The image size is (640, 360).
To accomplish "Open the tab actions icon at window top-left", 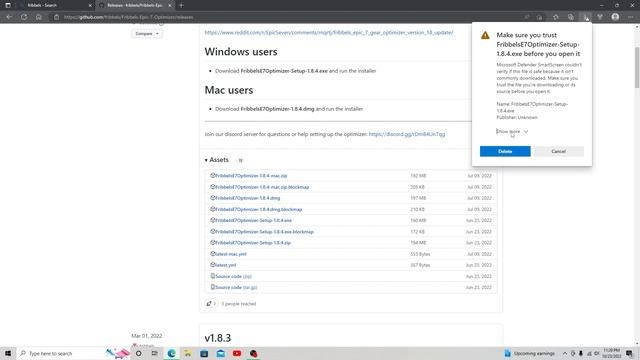I will tap(8, 5).
